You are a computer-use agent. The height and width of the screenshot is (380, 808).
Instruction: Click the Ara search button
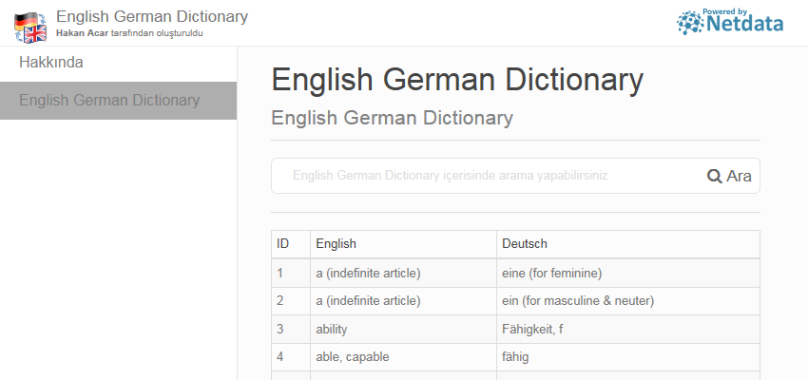729,176
